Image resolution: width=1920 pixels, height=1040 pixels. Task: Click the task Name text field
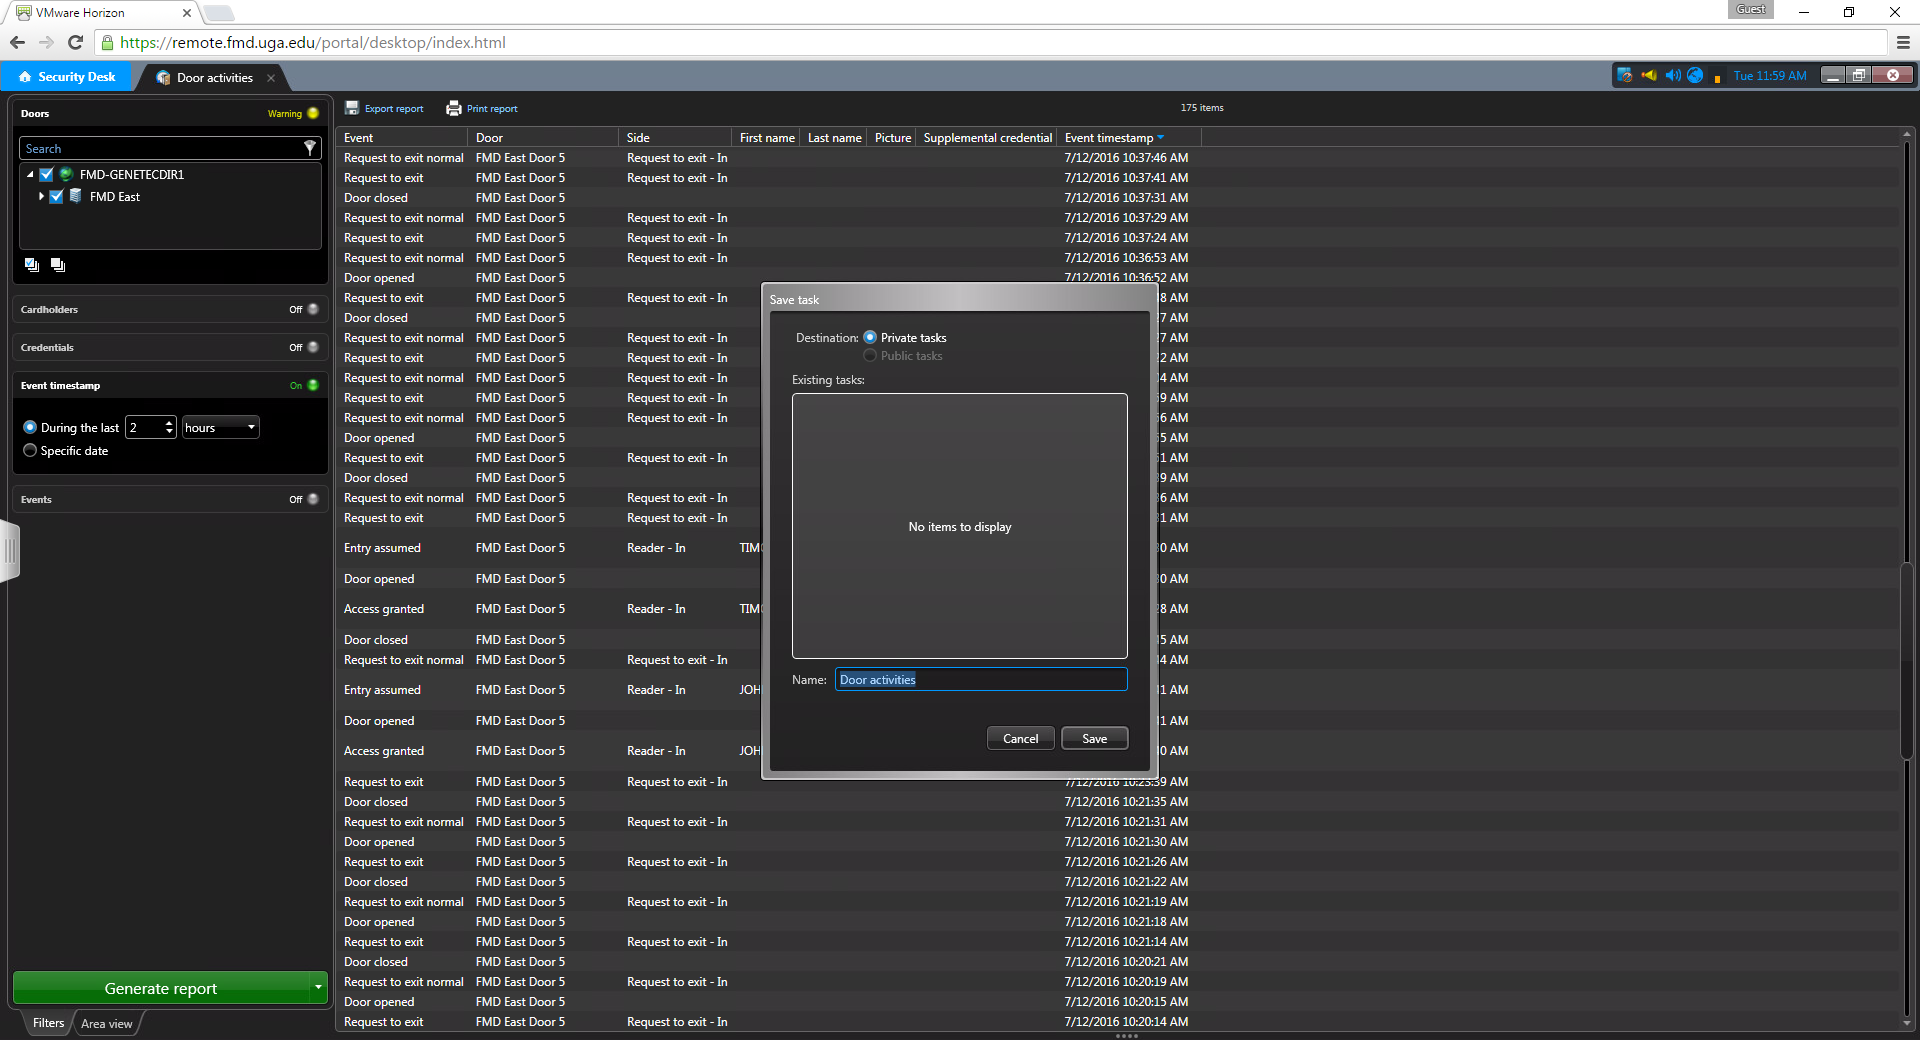[980, 680]
